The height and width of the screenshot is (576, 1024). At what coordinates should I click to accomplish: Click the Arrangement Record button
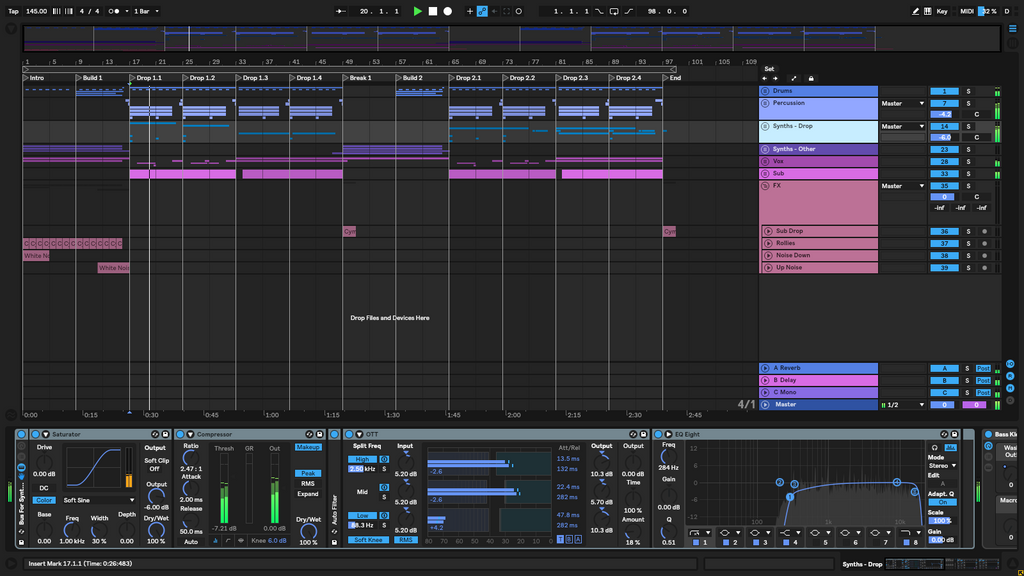click(447, 11)
